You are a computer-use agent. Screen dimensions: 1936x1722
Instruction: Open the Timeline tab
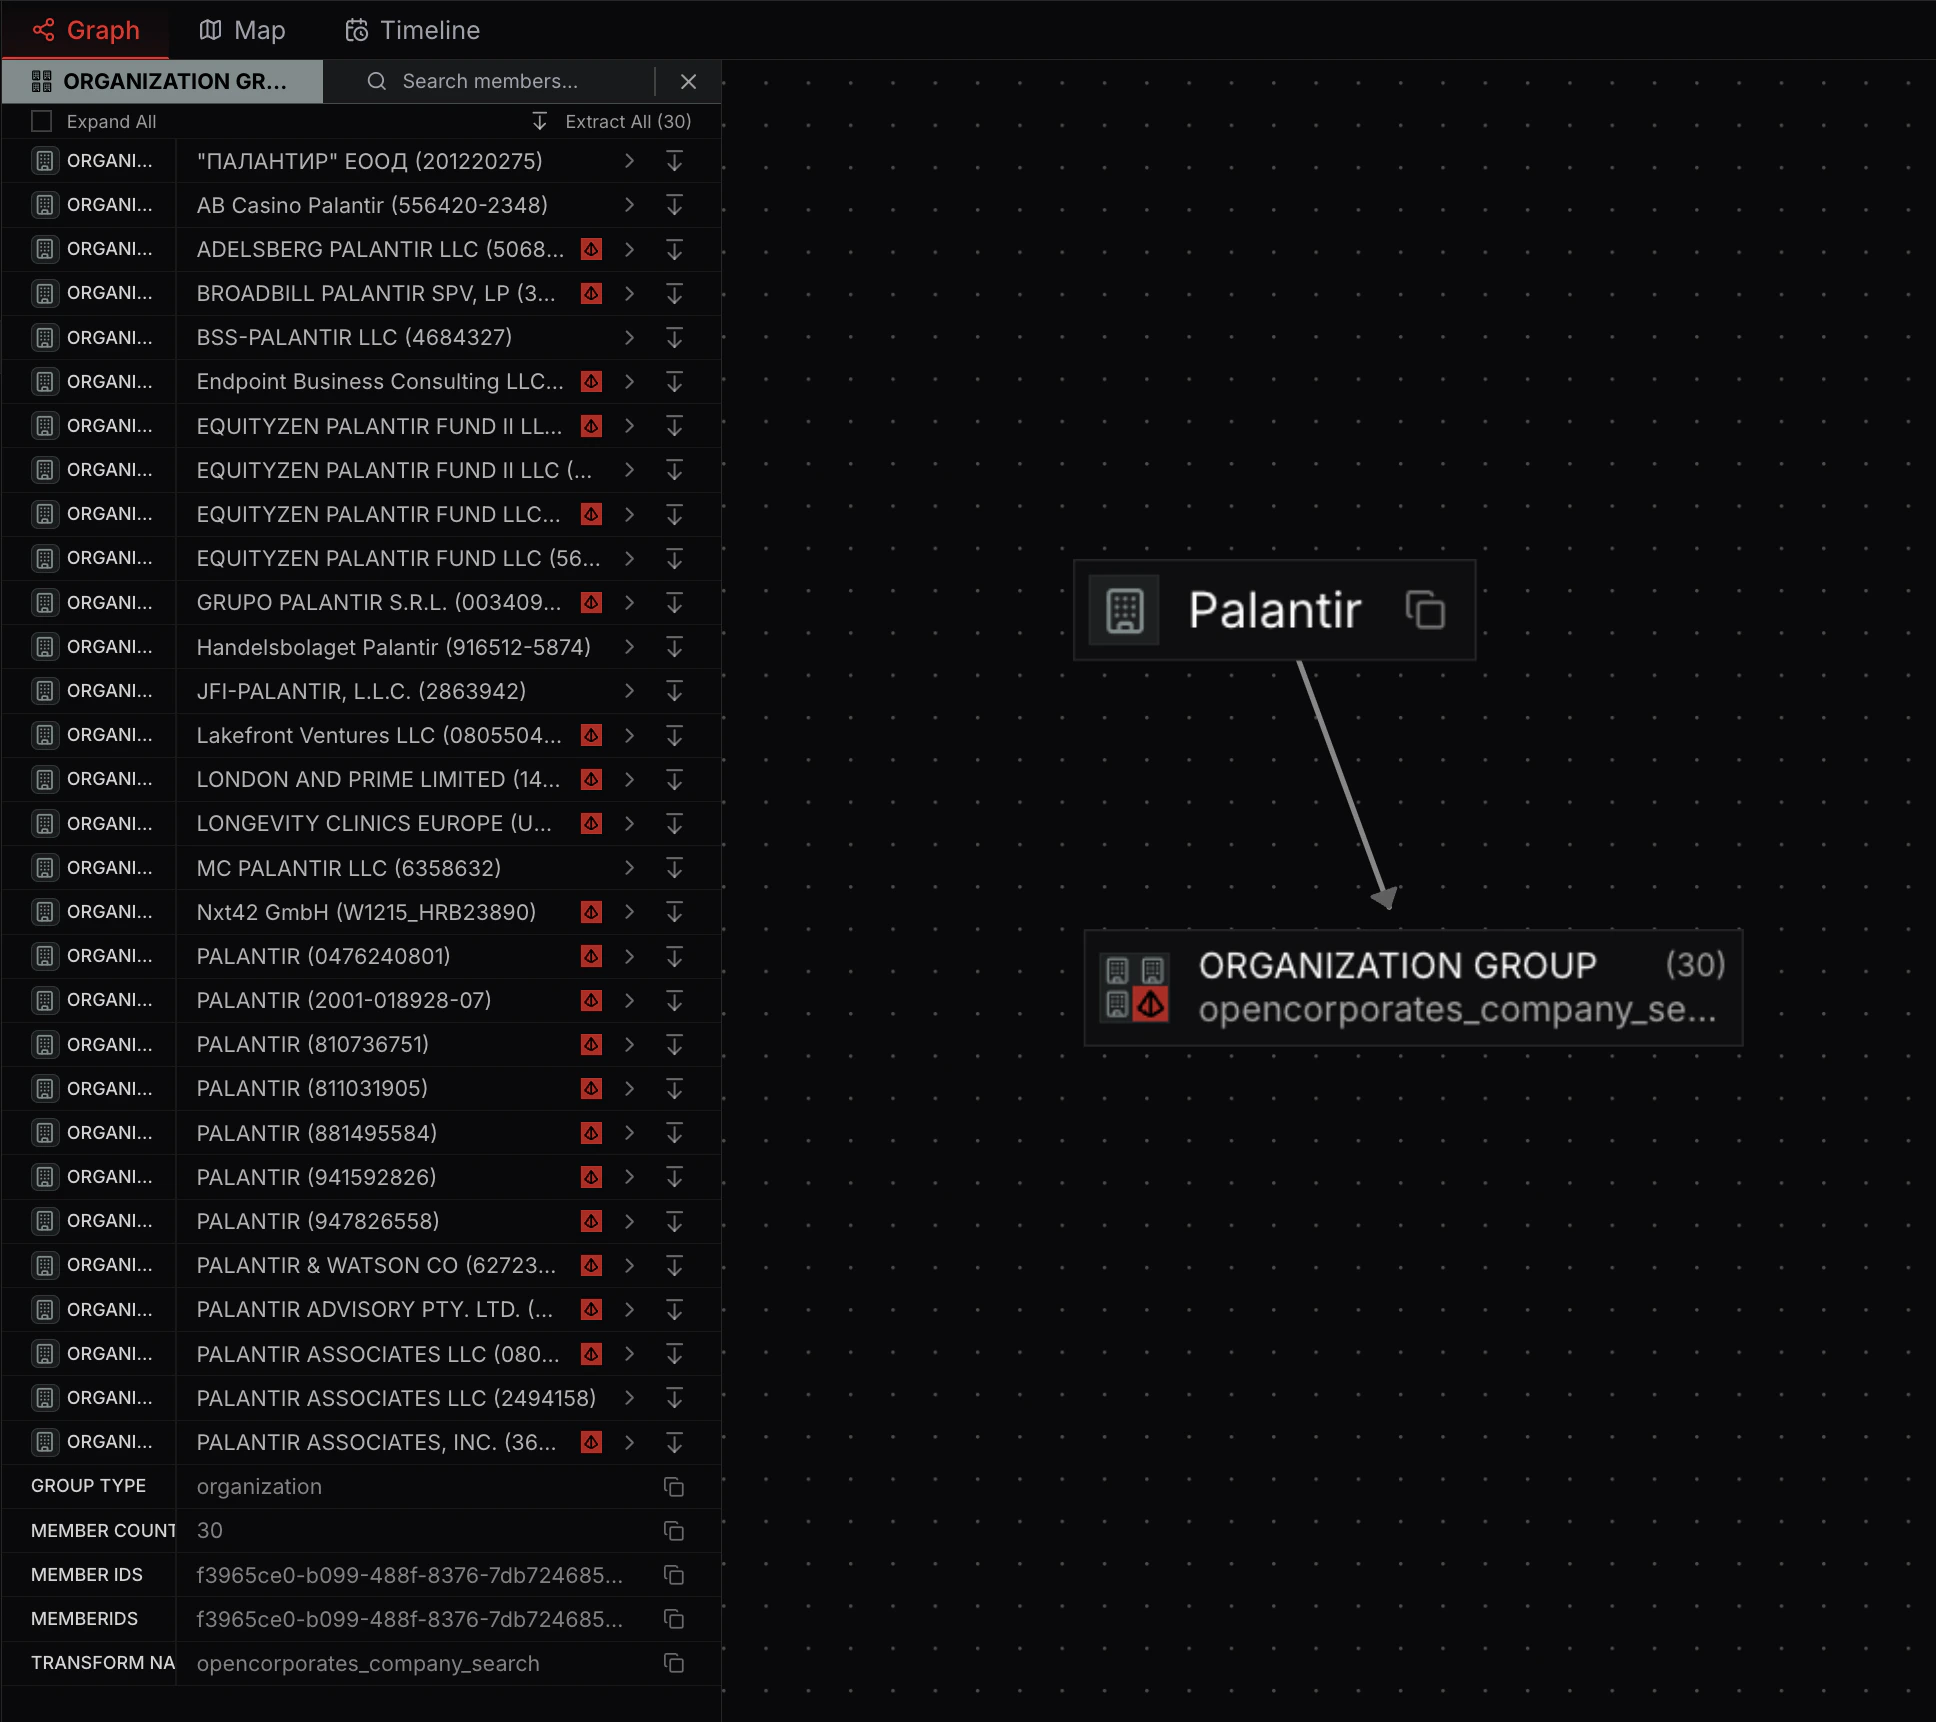[x=412, y=30]
